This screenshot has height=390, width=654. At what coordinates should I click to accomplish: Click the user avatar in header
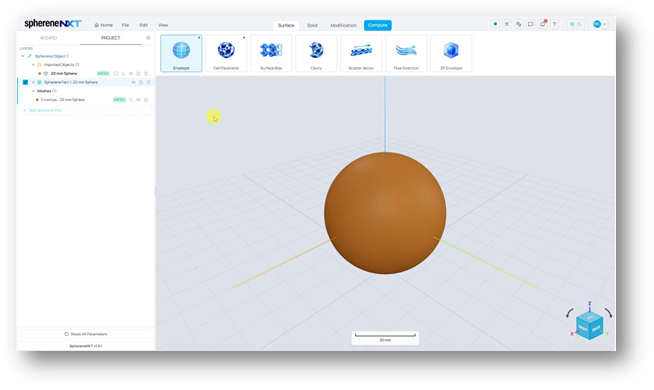pyautogui.click(x=597, y=24)
